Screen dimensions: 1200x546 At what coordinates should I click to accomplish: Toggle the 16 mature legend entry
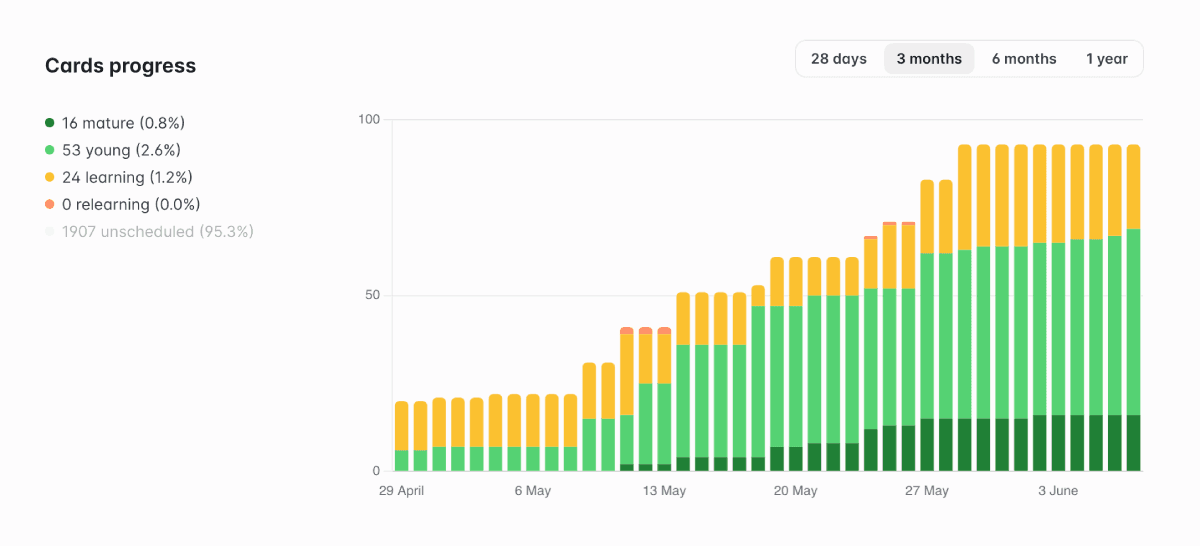tap(115, 123)
